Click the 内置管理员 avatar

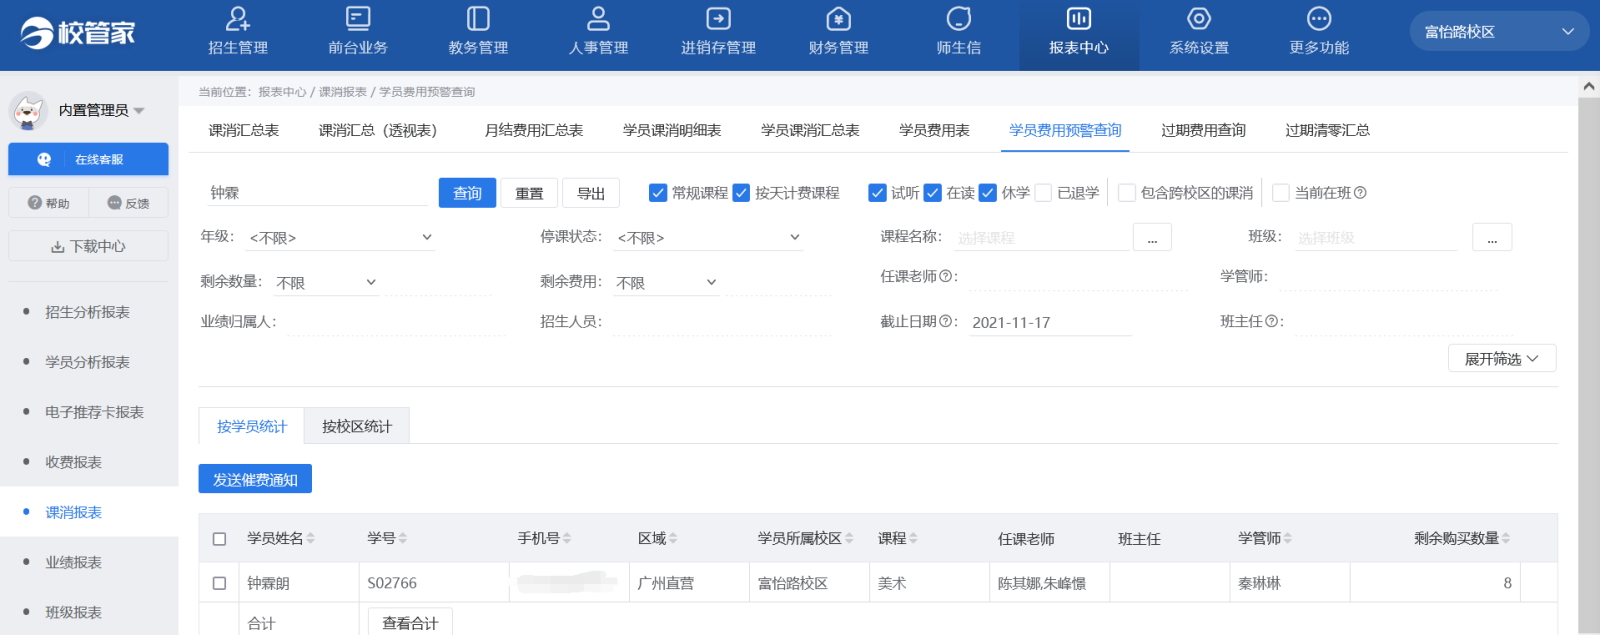28,110
